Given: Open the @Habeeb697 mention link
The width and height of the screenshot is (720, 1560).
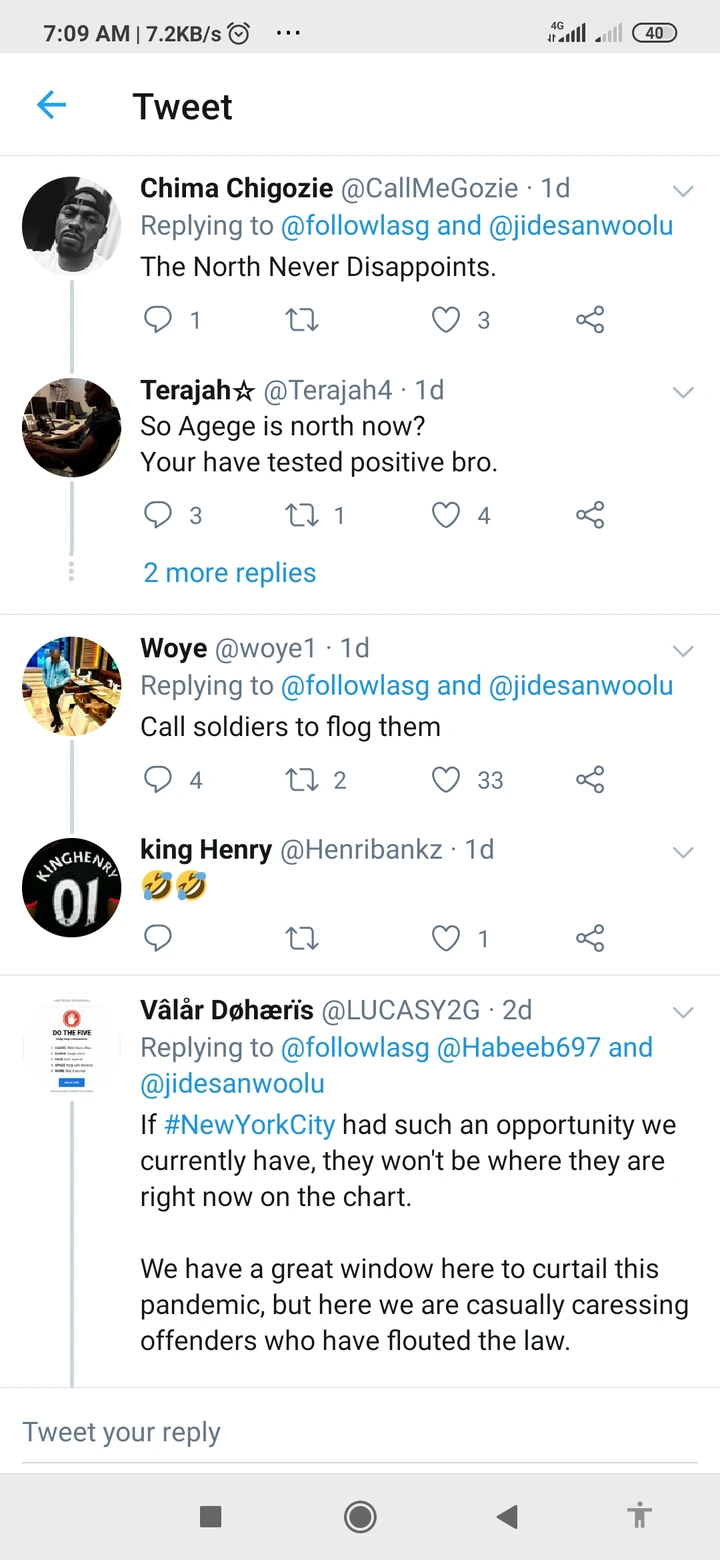Looking at the screenshot, I should coord(518,1048).
